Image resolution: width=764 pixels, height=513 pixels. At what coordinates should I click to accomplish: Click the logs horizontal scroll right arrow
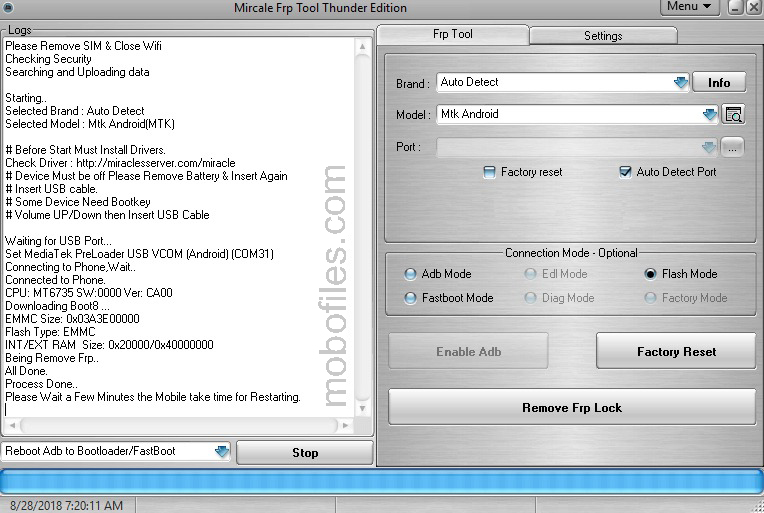tap(345, 425)
